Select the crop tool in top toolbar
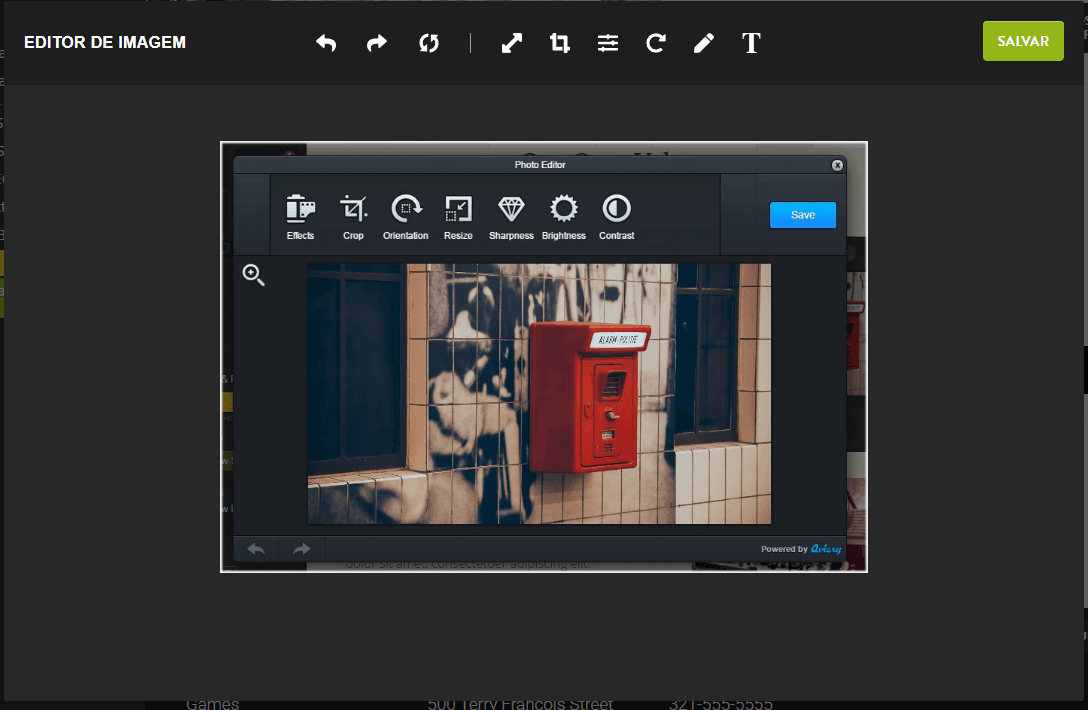The image size is (1088, 710). tap(560, 43)
